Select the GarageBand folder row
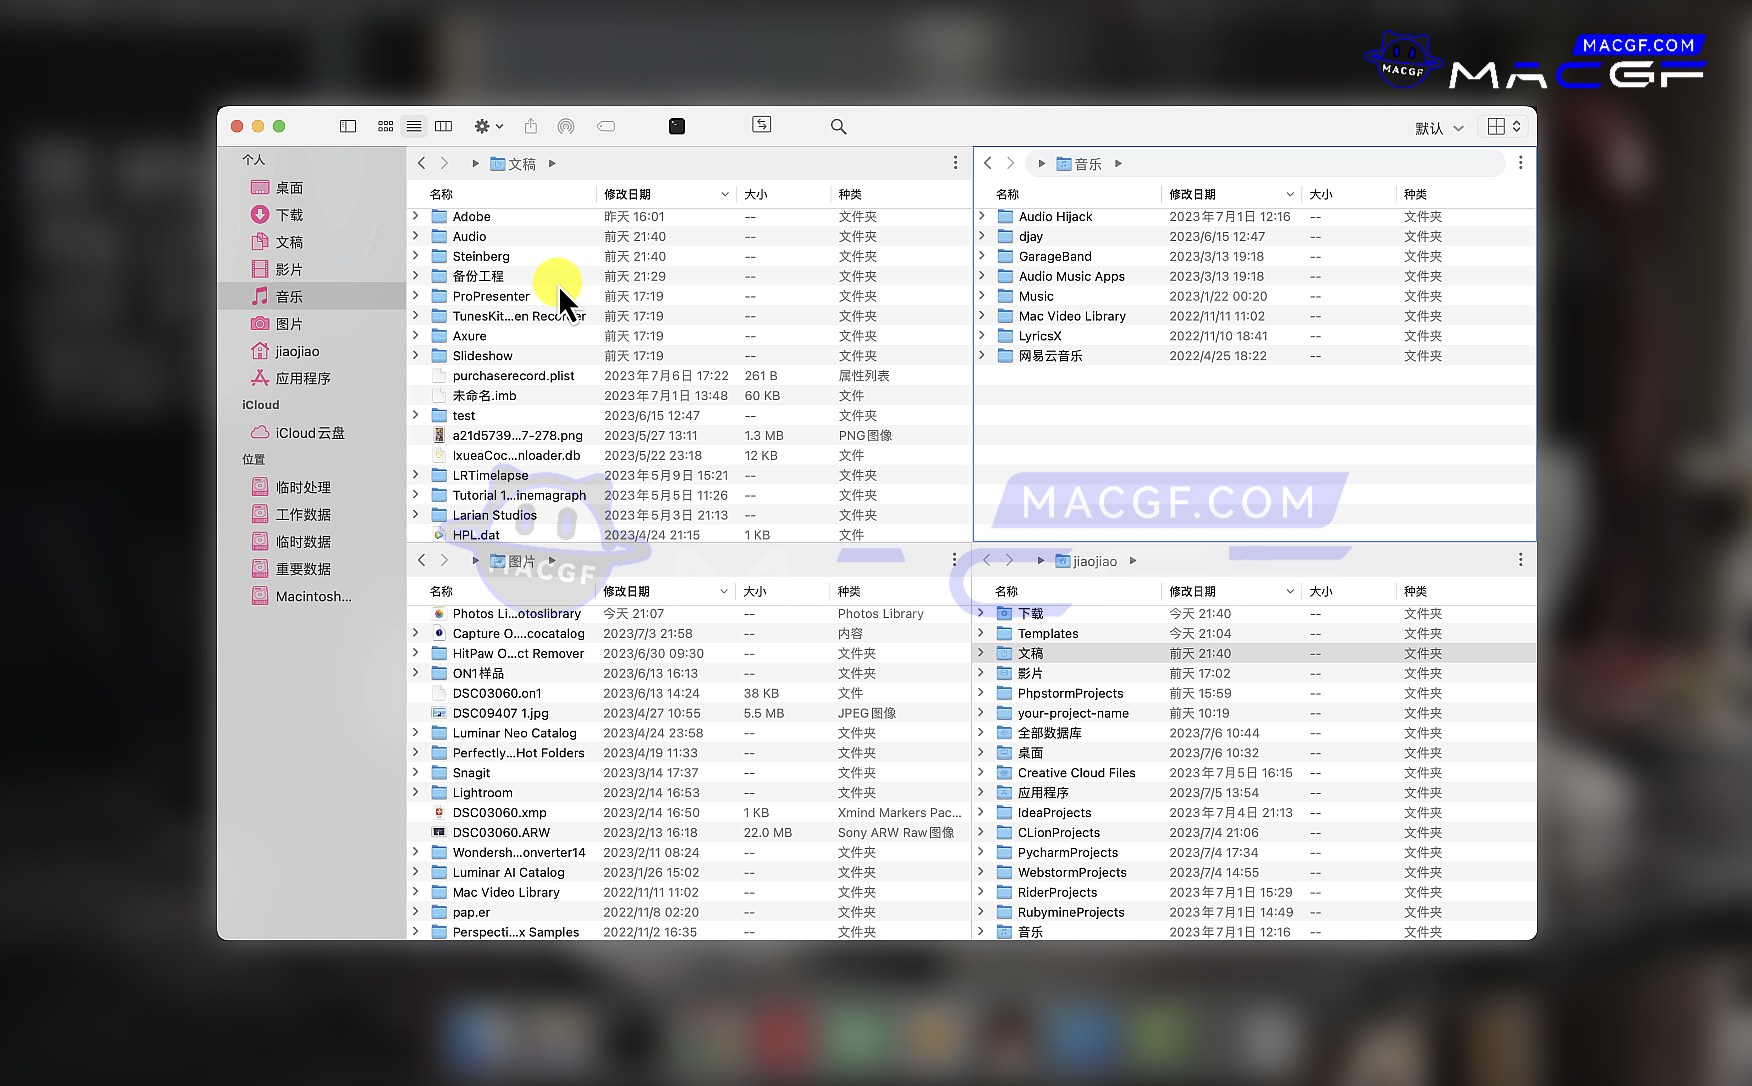 point(1054,256)
